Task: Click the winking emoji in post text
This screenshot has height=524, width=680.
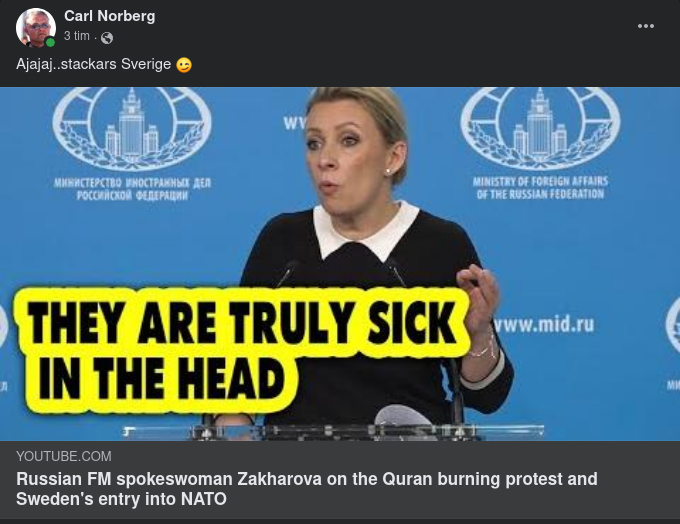Action: tap(184, 65)
